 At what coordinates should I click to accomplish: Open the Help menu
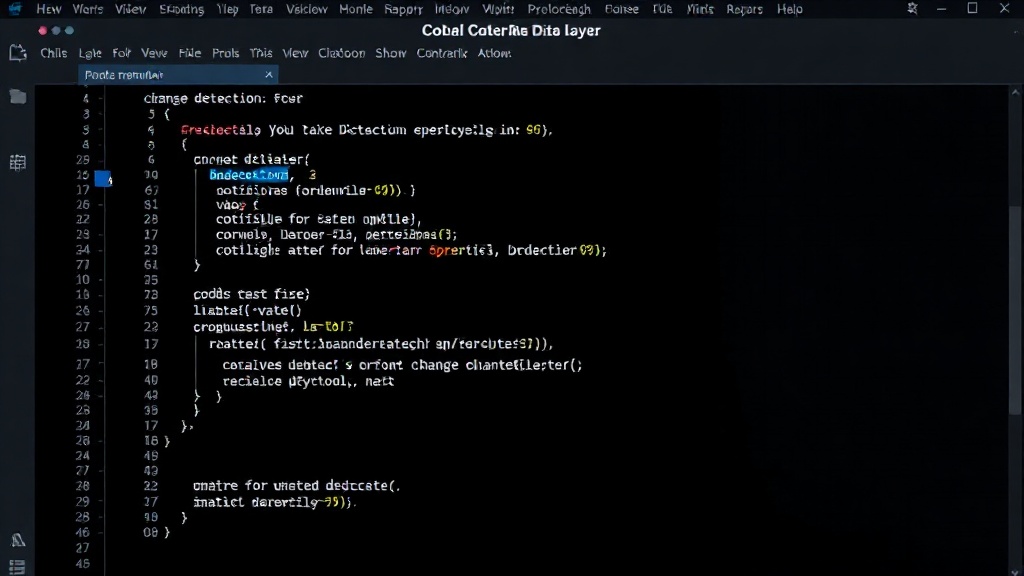pyautogui.click(x=790, y=9)
